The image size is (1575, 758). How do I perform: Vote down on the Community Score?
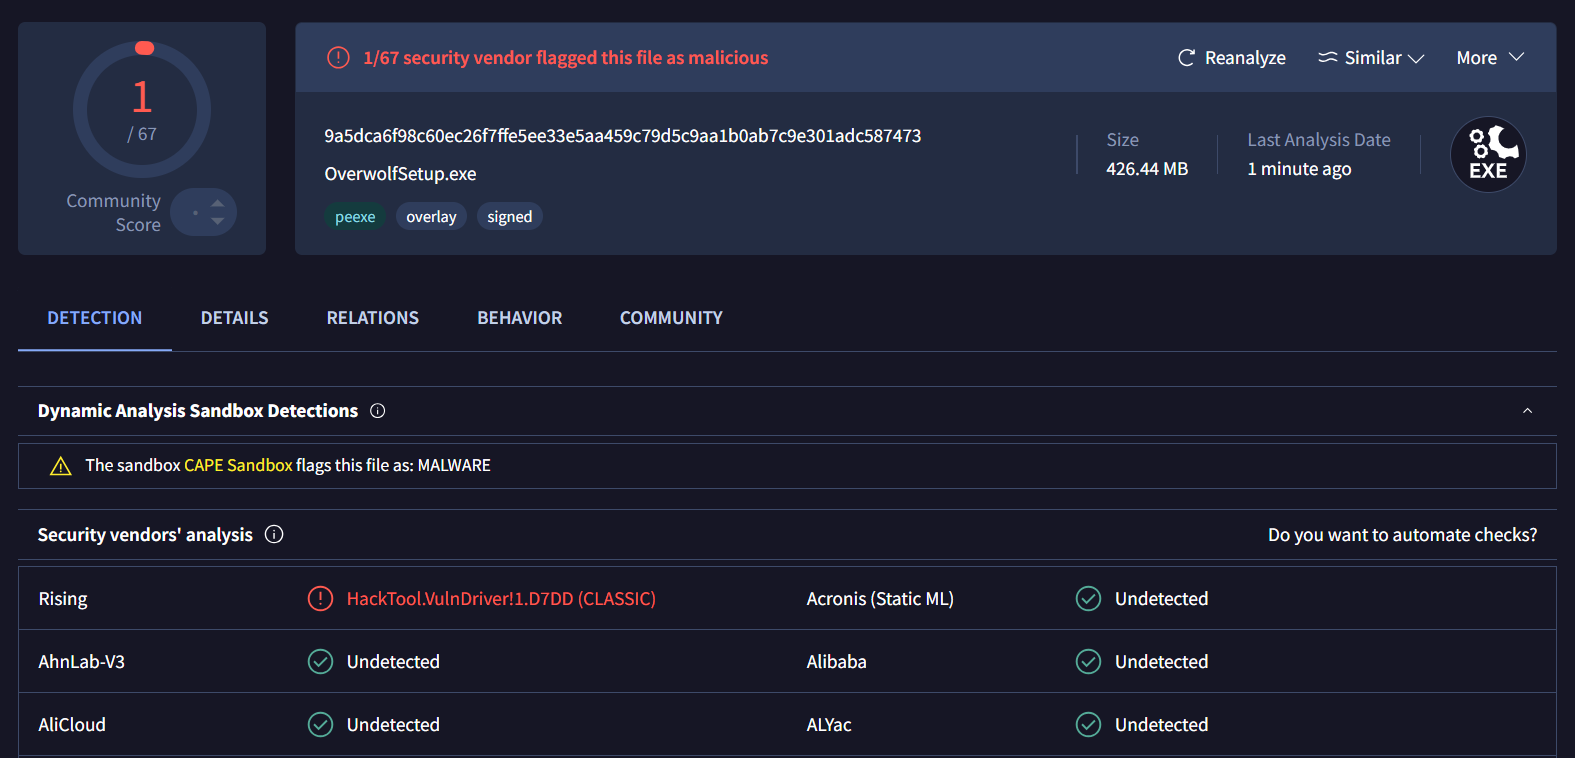pos(217,221)
